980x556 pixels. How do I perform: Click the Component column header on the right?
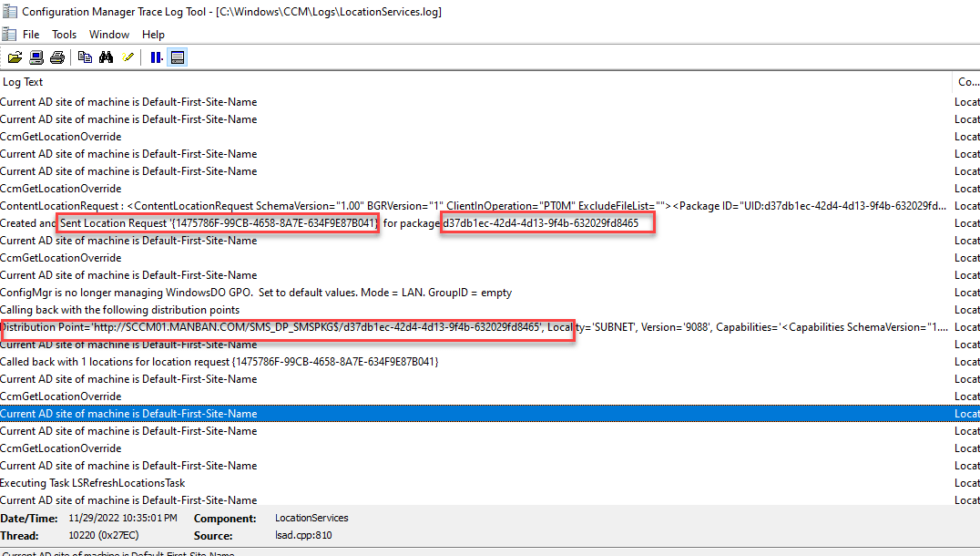click(967, 82)
